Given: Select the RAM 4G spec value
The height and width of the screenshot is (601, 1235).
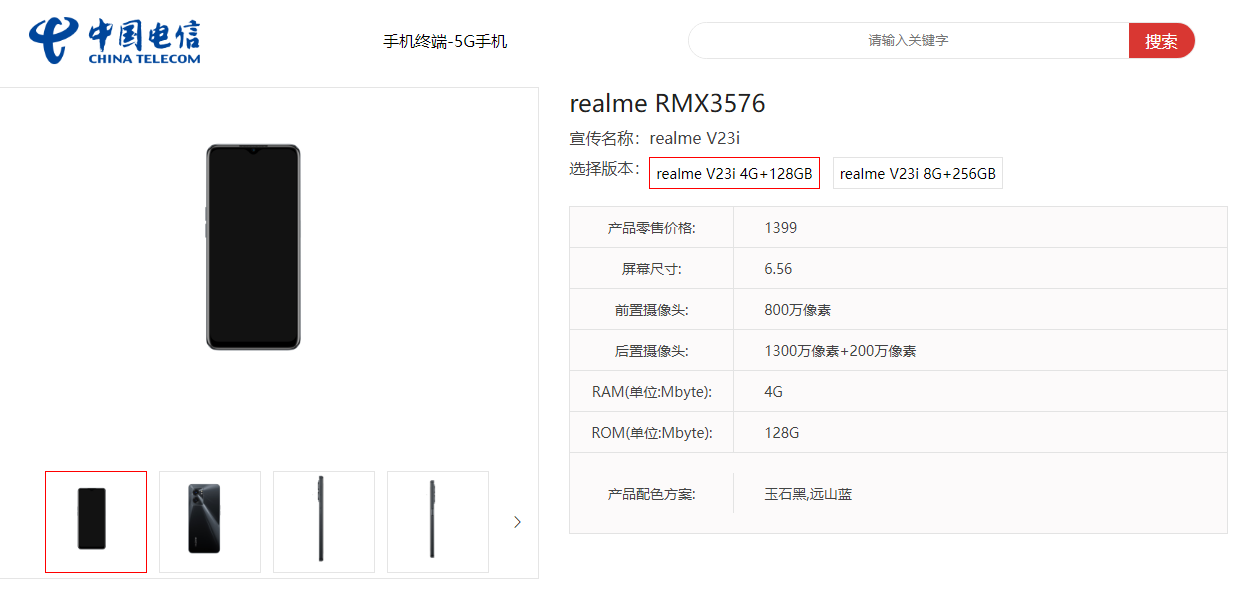Looking at the screenshot, I should click(774, 391).
